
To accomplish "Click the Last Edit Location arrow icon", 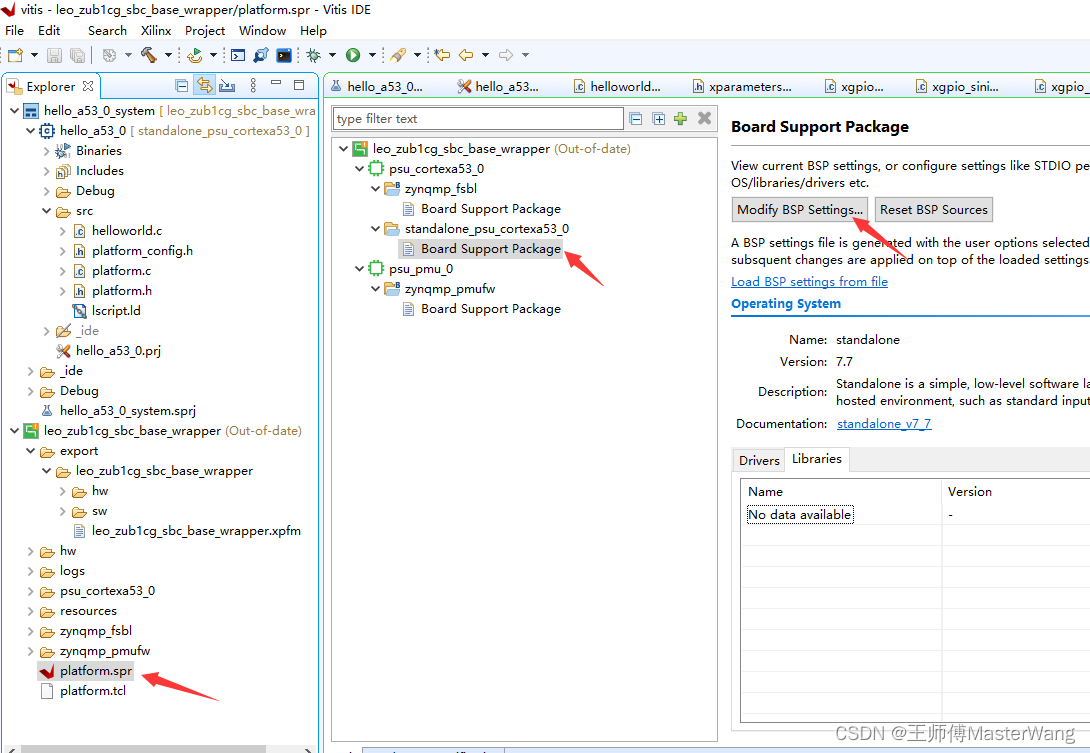I will (x=442, y=55).
